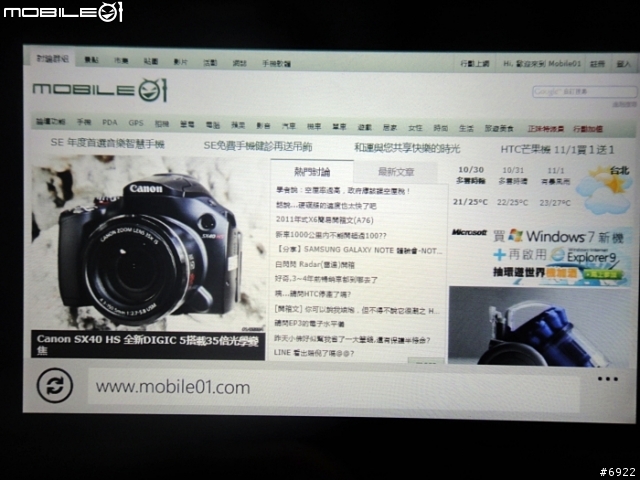640x480 pixels.
Task: Open the LINE discussion thread
Action: click(314, 353)
